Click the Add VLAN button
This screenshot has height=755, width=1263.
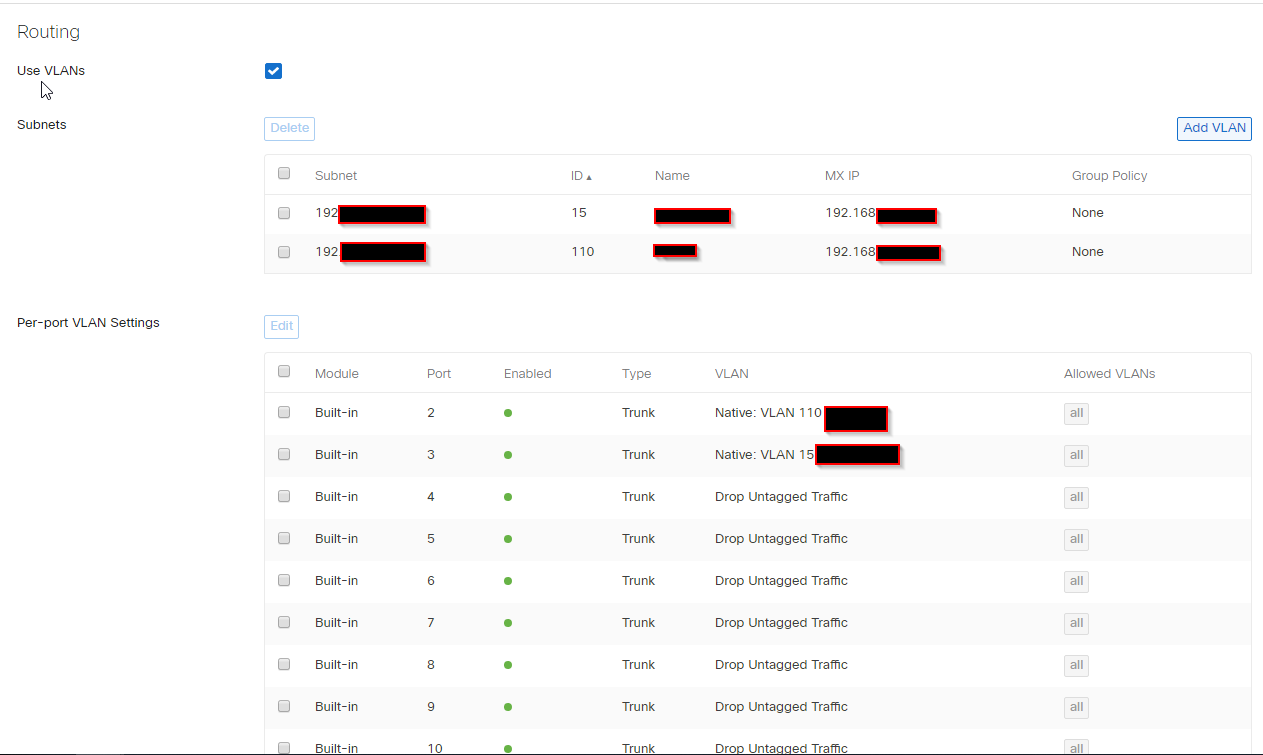(x=1213, y=128)
